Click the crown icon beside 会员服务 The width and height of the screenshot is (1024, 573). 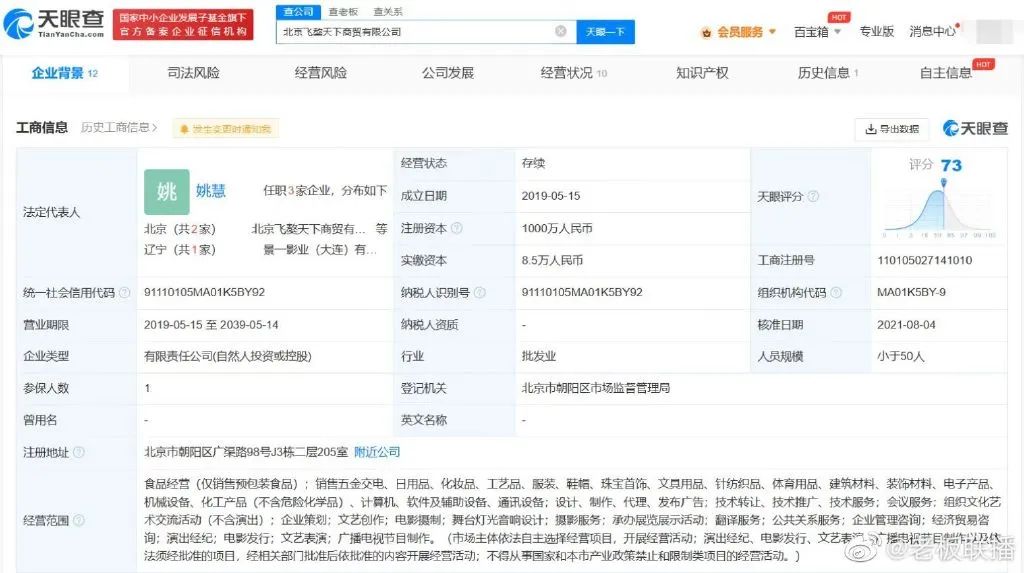click(706, 32)
